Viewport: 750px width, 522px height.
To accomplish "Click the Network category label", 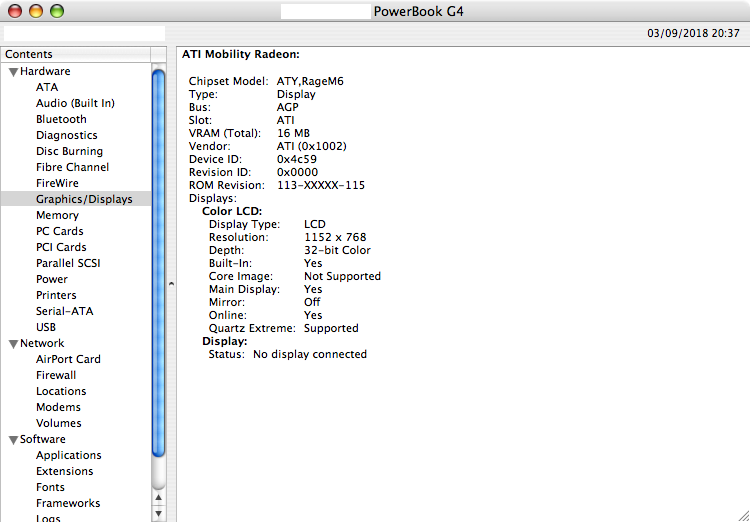I will coord(42,344).
